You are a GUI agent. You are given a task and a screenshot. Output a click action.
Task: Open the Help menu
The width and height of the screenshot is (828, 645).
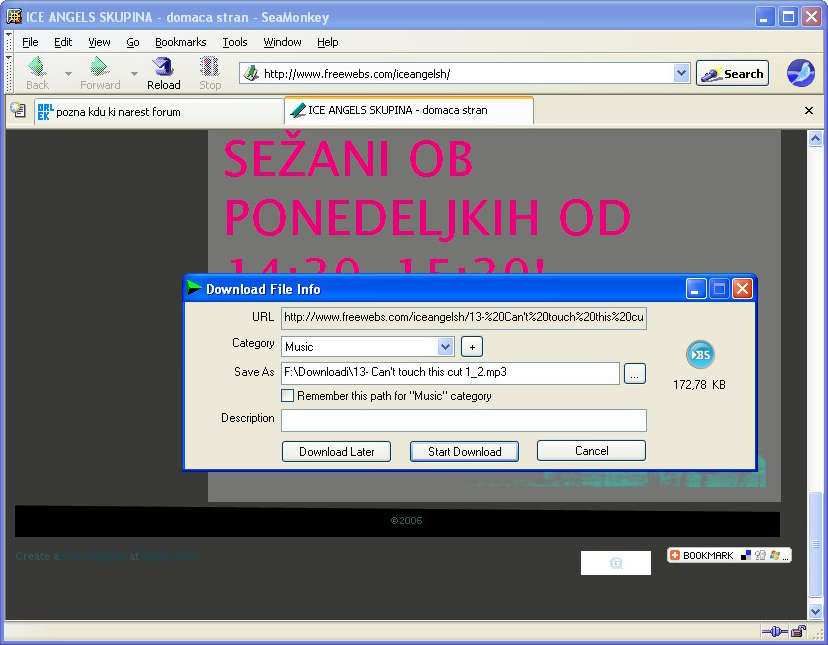point(327,42)
